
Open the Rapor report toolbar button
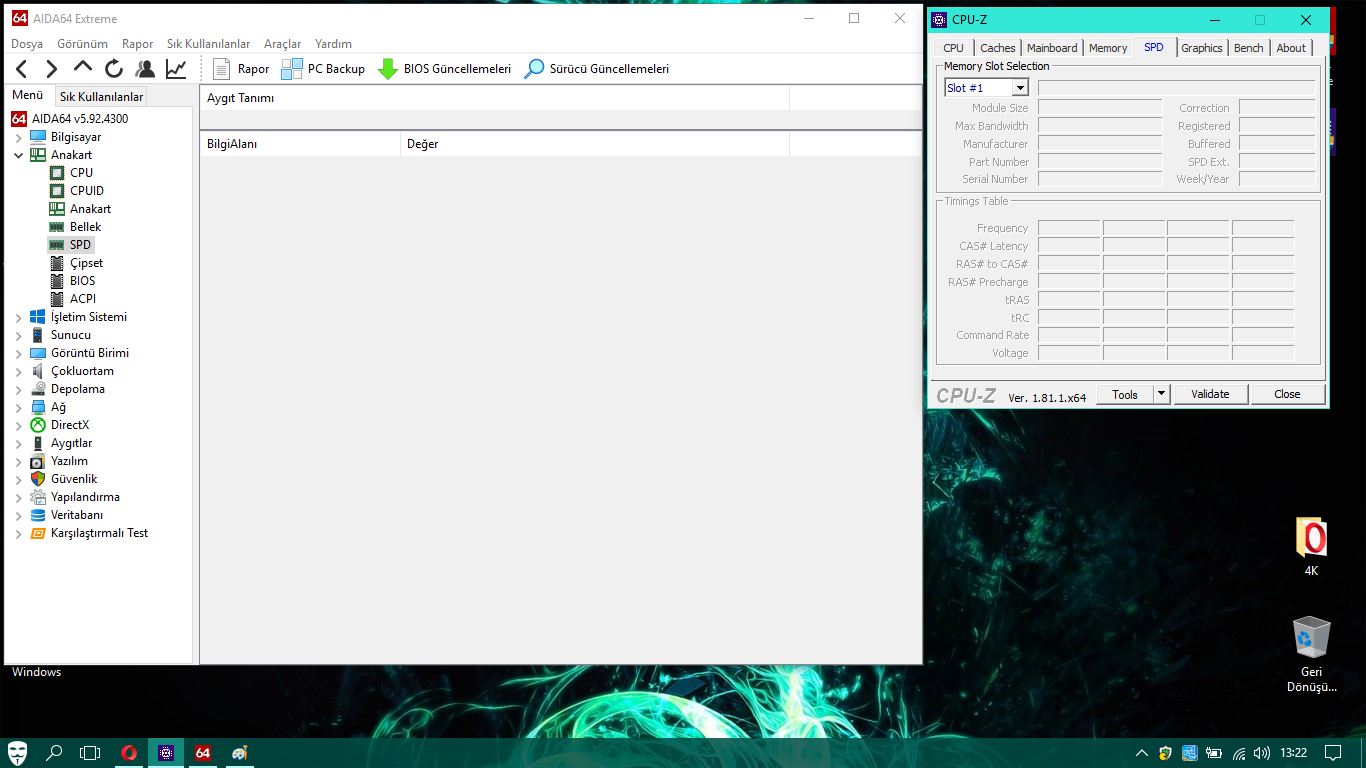(x=241, y=69)
